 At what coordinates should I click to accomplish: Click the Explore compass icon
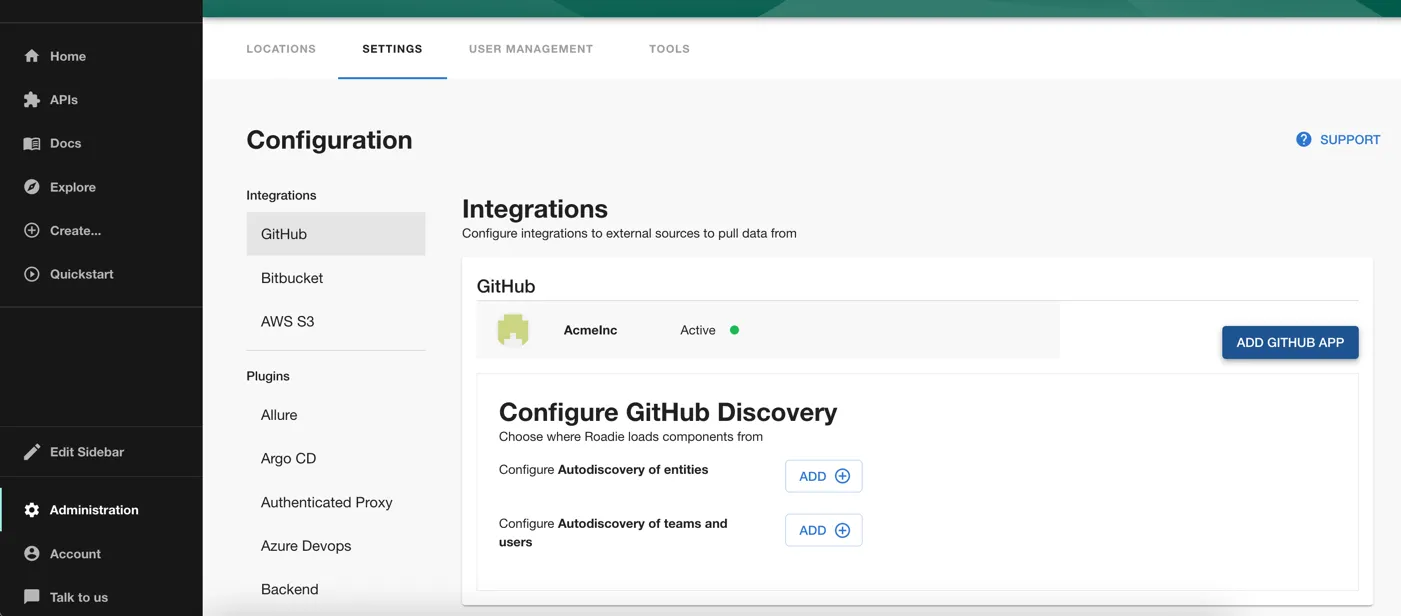(31, 186)
